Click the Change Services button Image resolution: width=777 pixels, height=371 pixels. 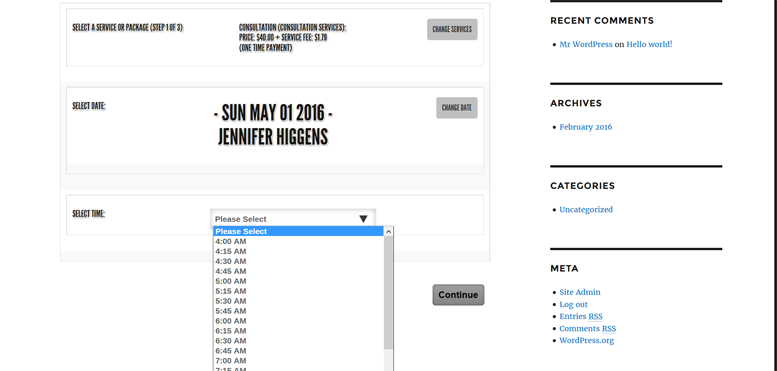(x=452, y=29)
